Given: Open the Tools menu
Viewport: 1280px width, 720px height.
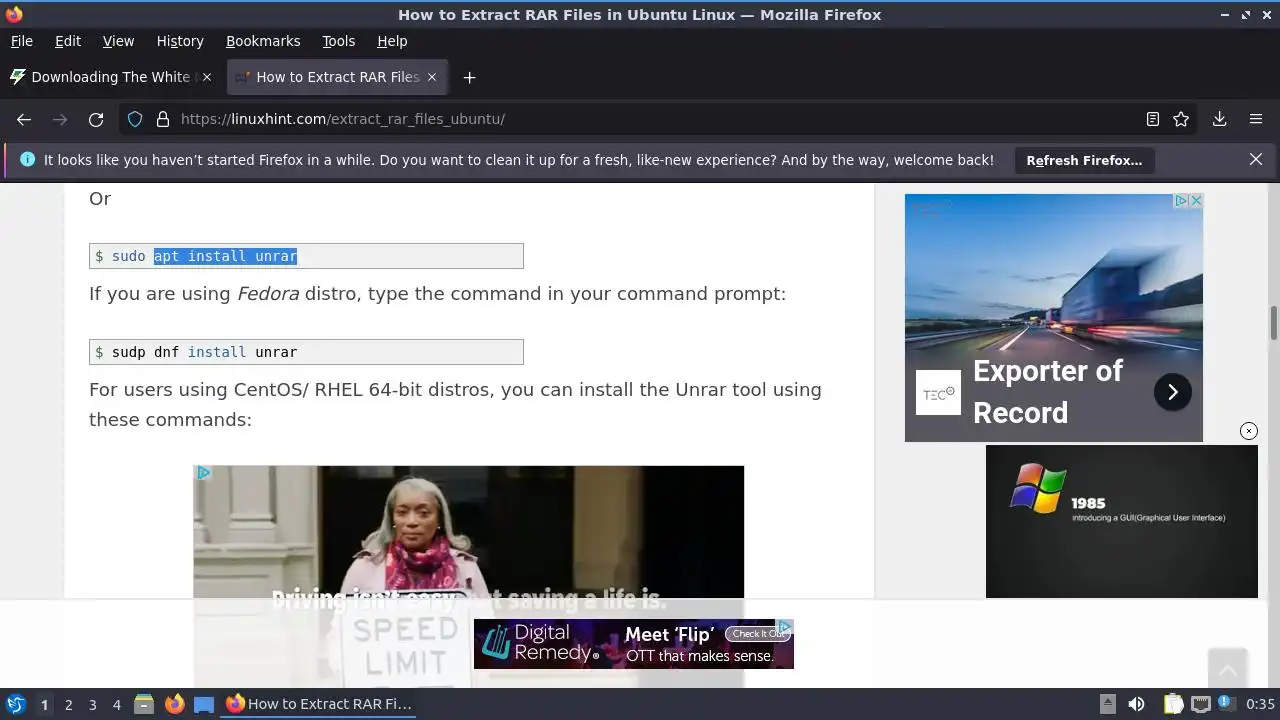Looking at the screenshot, I should (338, 41).
